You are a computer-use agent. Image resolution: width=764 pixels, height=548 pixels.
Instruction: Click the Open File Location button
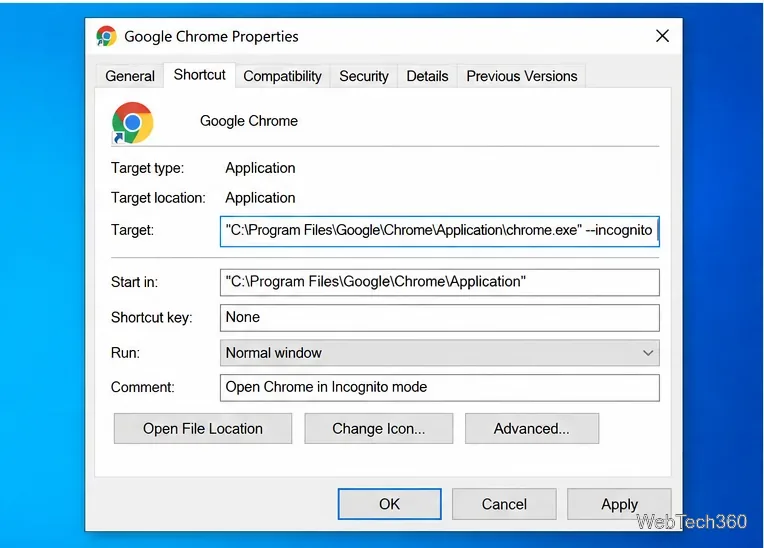tap(203, 429)
